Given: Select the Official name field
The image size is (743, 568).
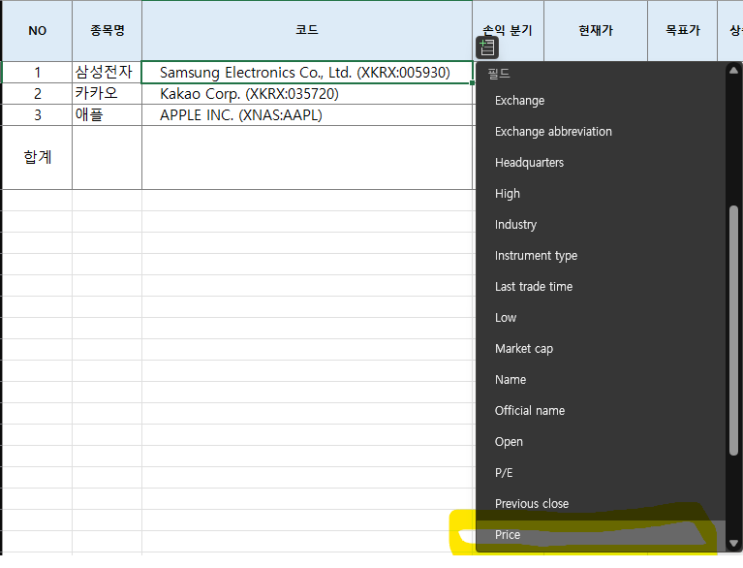Looking at the screenshot, I should click(x=600, y=411).
